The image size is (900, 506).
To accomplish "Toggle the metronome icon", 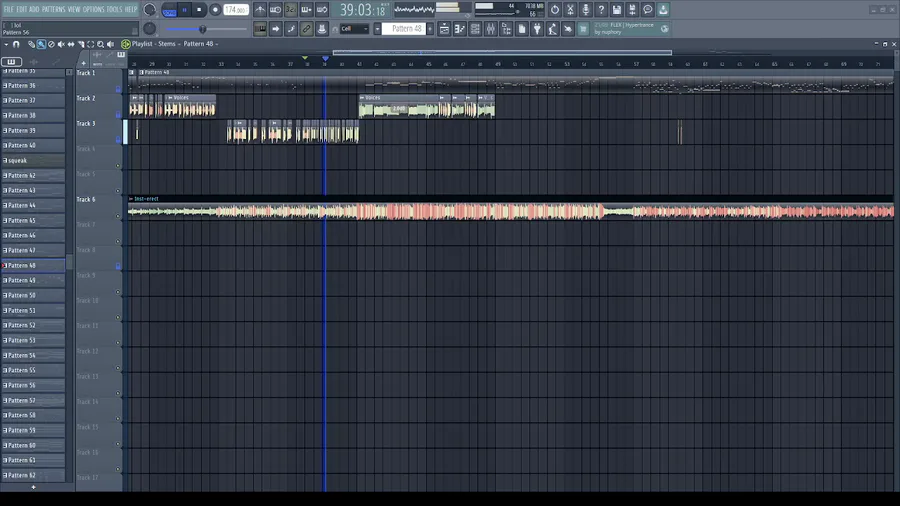I will pos(260,10).
